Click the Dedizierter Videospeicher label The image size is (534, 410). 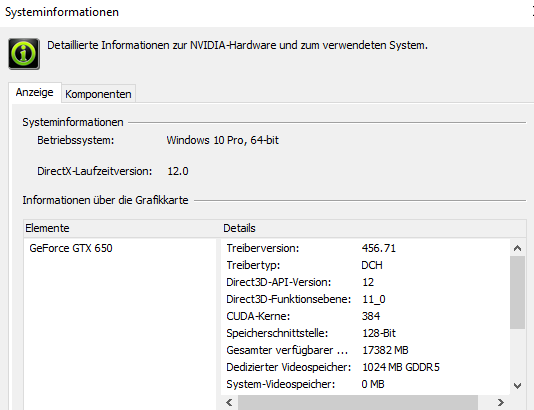(x=288, y=367)
